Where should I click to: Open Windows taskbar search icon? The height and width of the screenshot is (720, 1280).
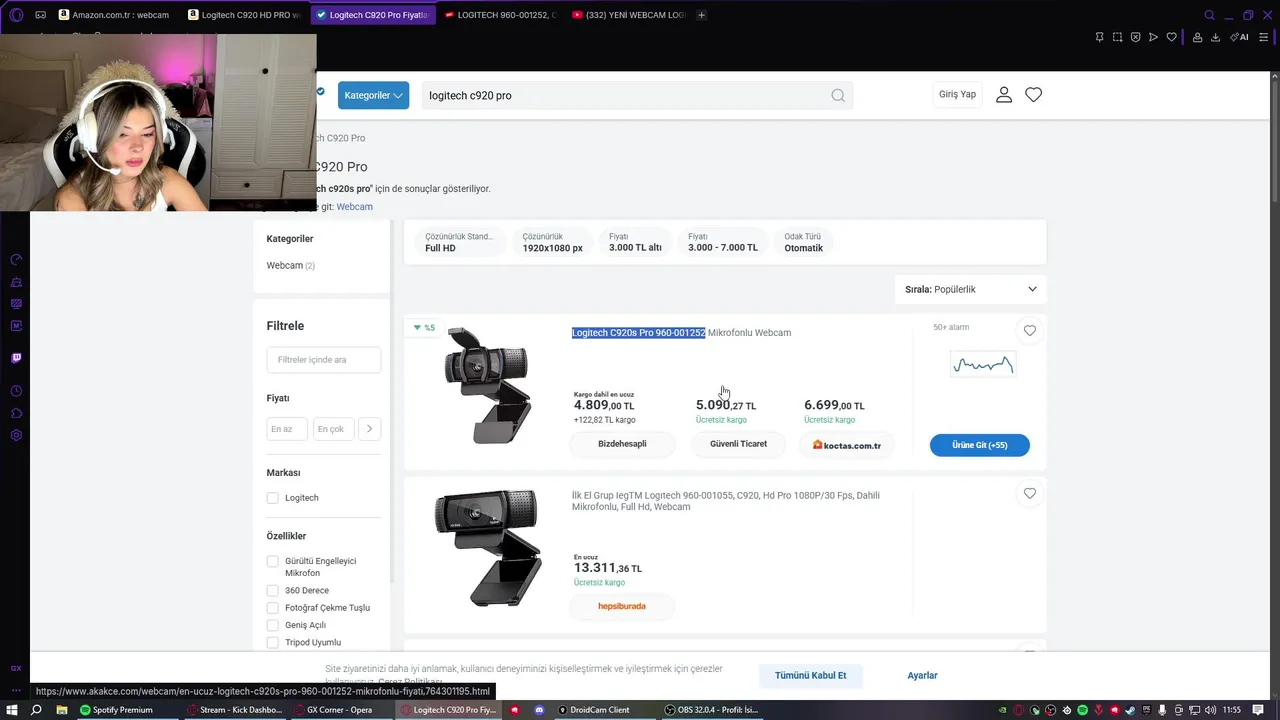tap(36, 710)
